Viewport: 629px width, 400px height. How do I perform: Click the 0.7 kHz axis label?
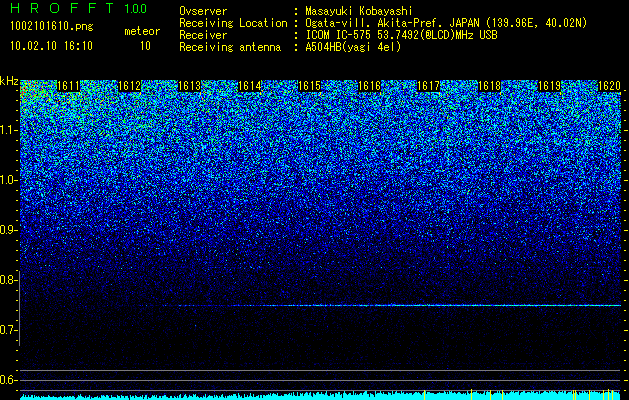coord(7,330)
